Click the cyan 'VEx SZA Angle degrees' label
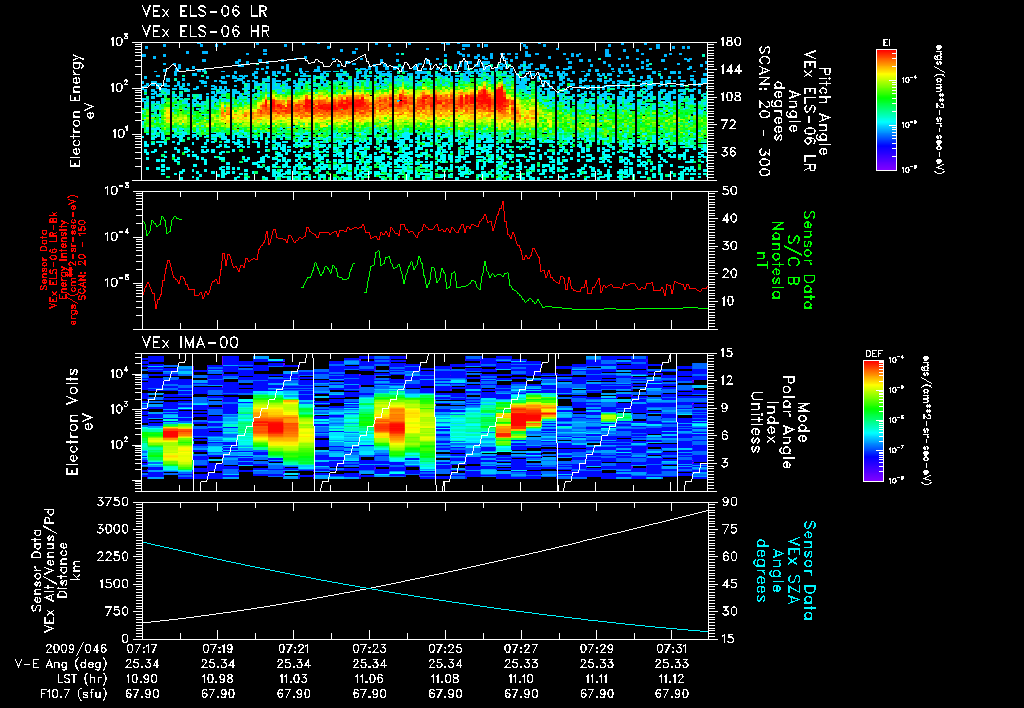Image resolution: width=1024 pixels, height=708 pixels. 776,570
